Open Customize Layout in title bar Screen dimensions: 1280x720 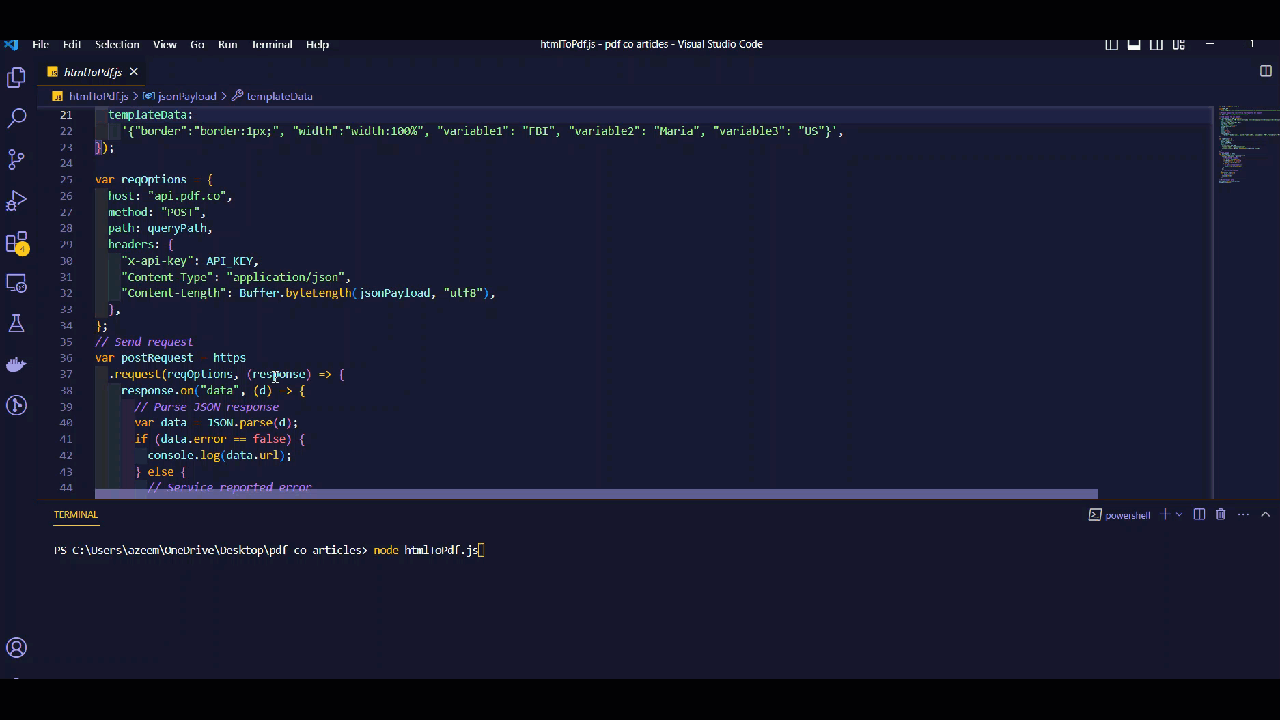point(1180,44)
